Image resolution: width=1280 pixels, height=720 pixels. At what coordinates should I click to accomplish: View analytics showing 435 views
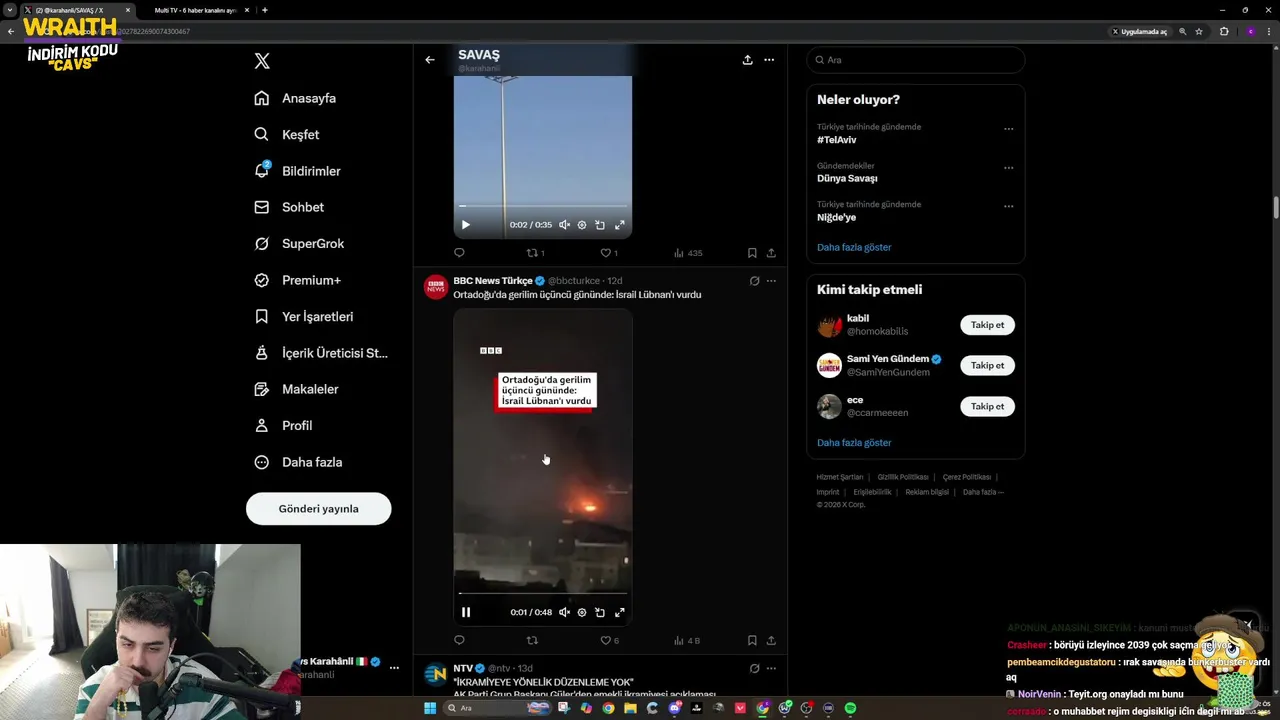688,253
